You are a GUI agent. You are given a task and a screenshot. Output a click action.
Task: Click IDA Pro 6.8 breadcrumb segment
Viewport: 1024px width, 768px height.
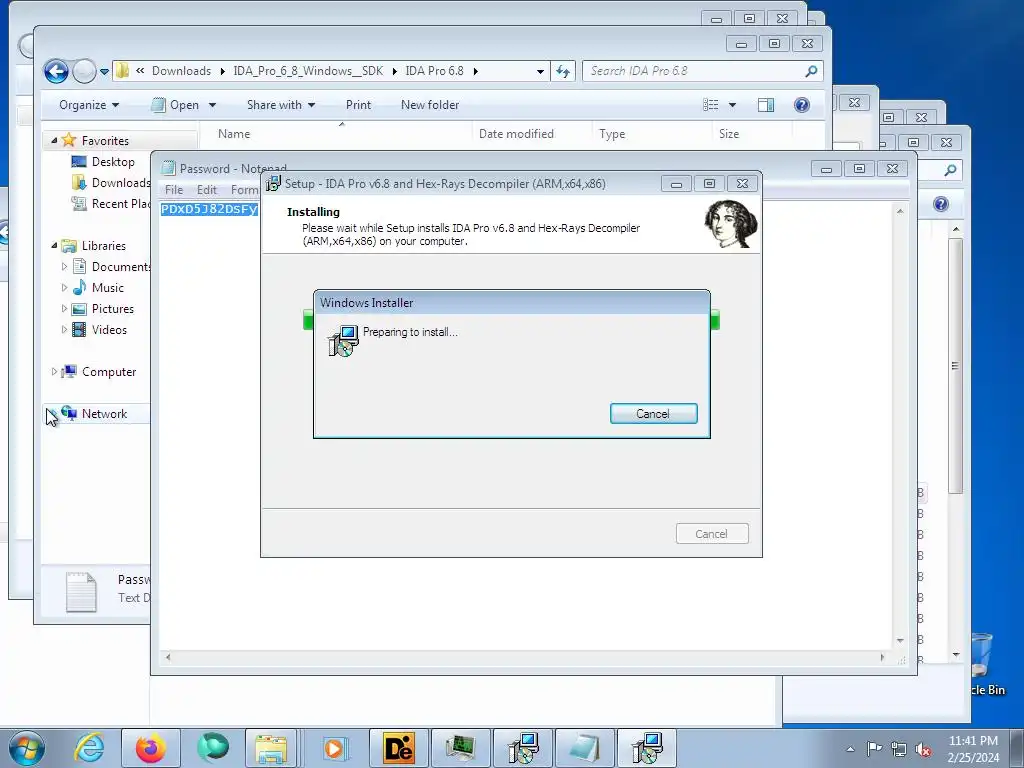434,71
